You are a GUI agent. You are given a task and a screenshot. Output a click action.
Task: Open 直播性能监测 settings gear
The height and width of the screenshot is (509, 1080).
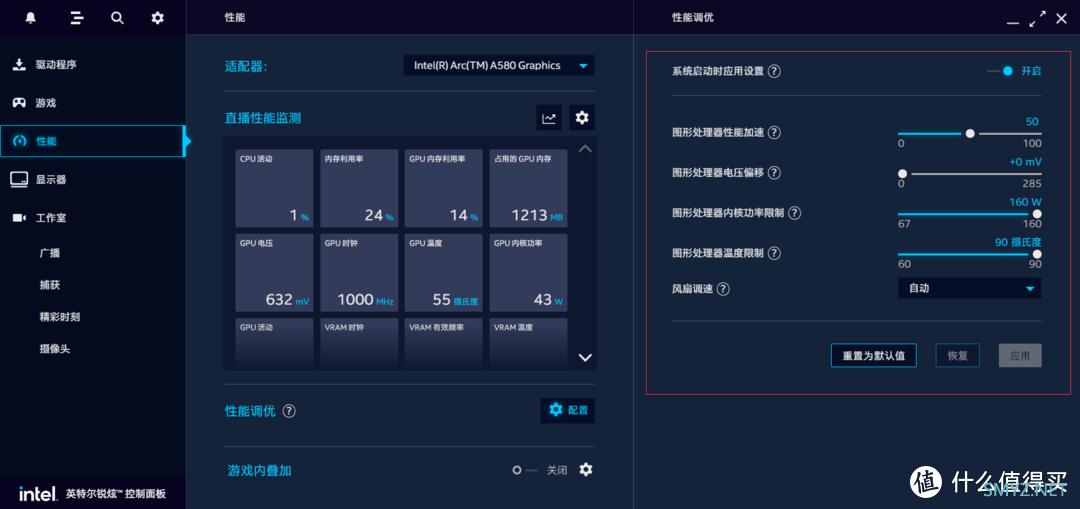(x=582, y=118)
